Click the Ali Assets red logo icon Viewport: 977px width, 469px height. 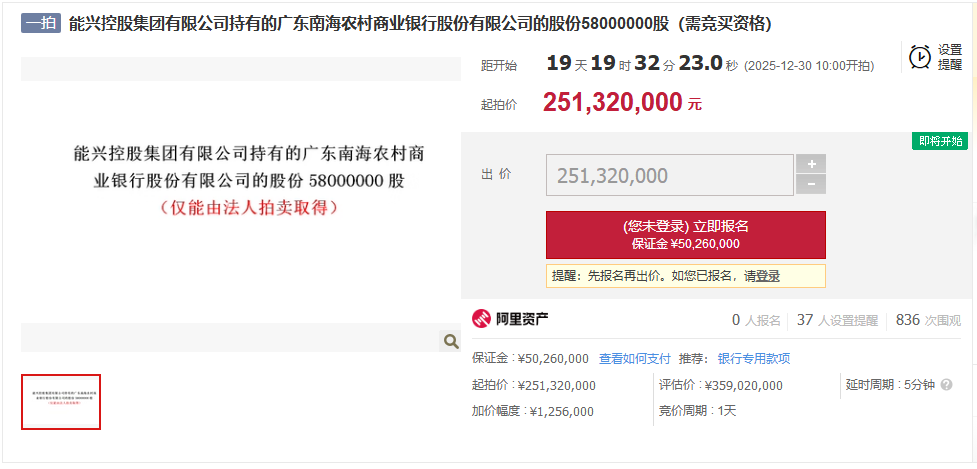(x=481, y=319)
